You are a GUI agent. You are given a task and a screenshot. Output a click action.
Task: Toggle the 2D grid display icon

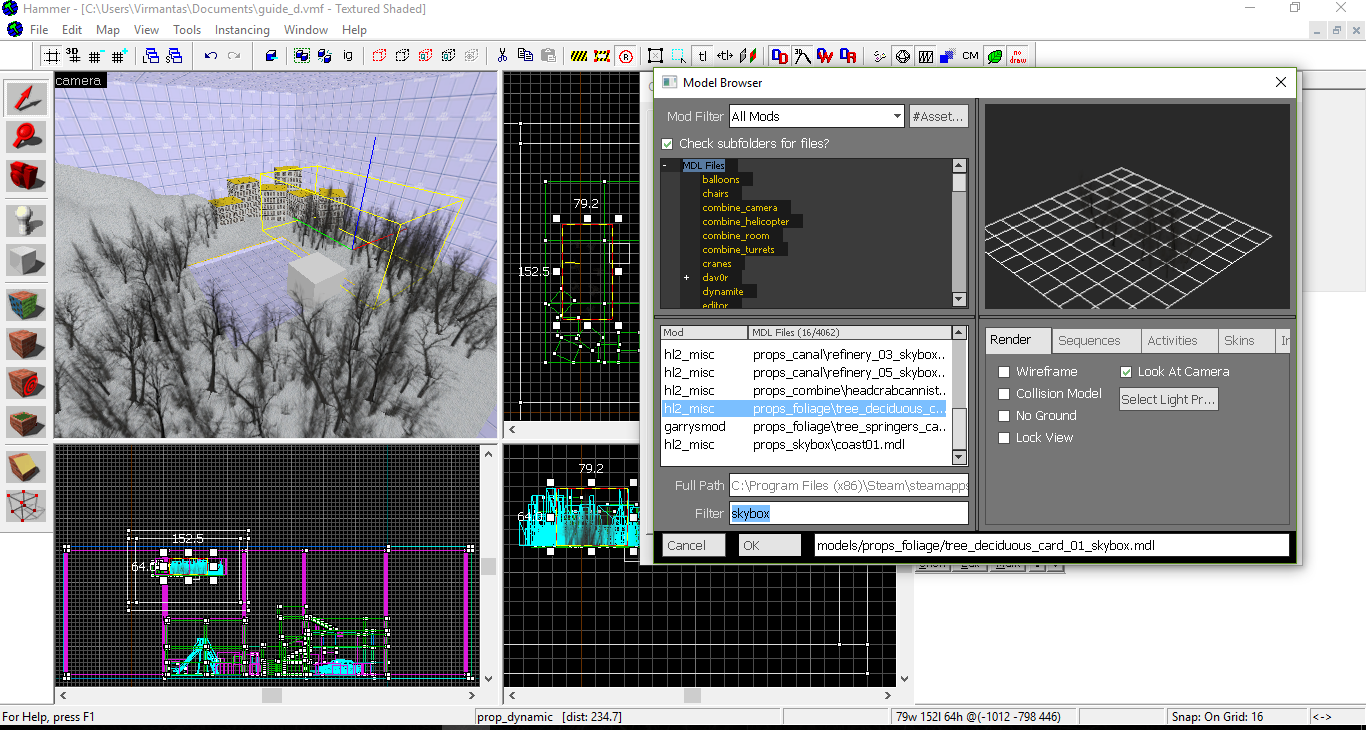point(49,56)
